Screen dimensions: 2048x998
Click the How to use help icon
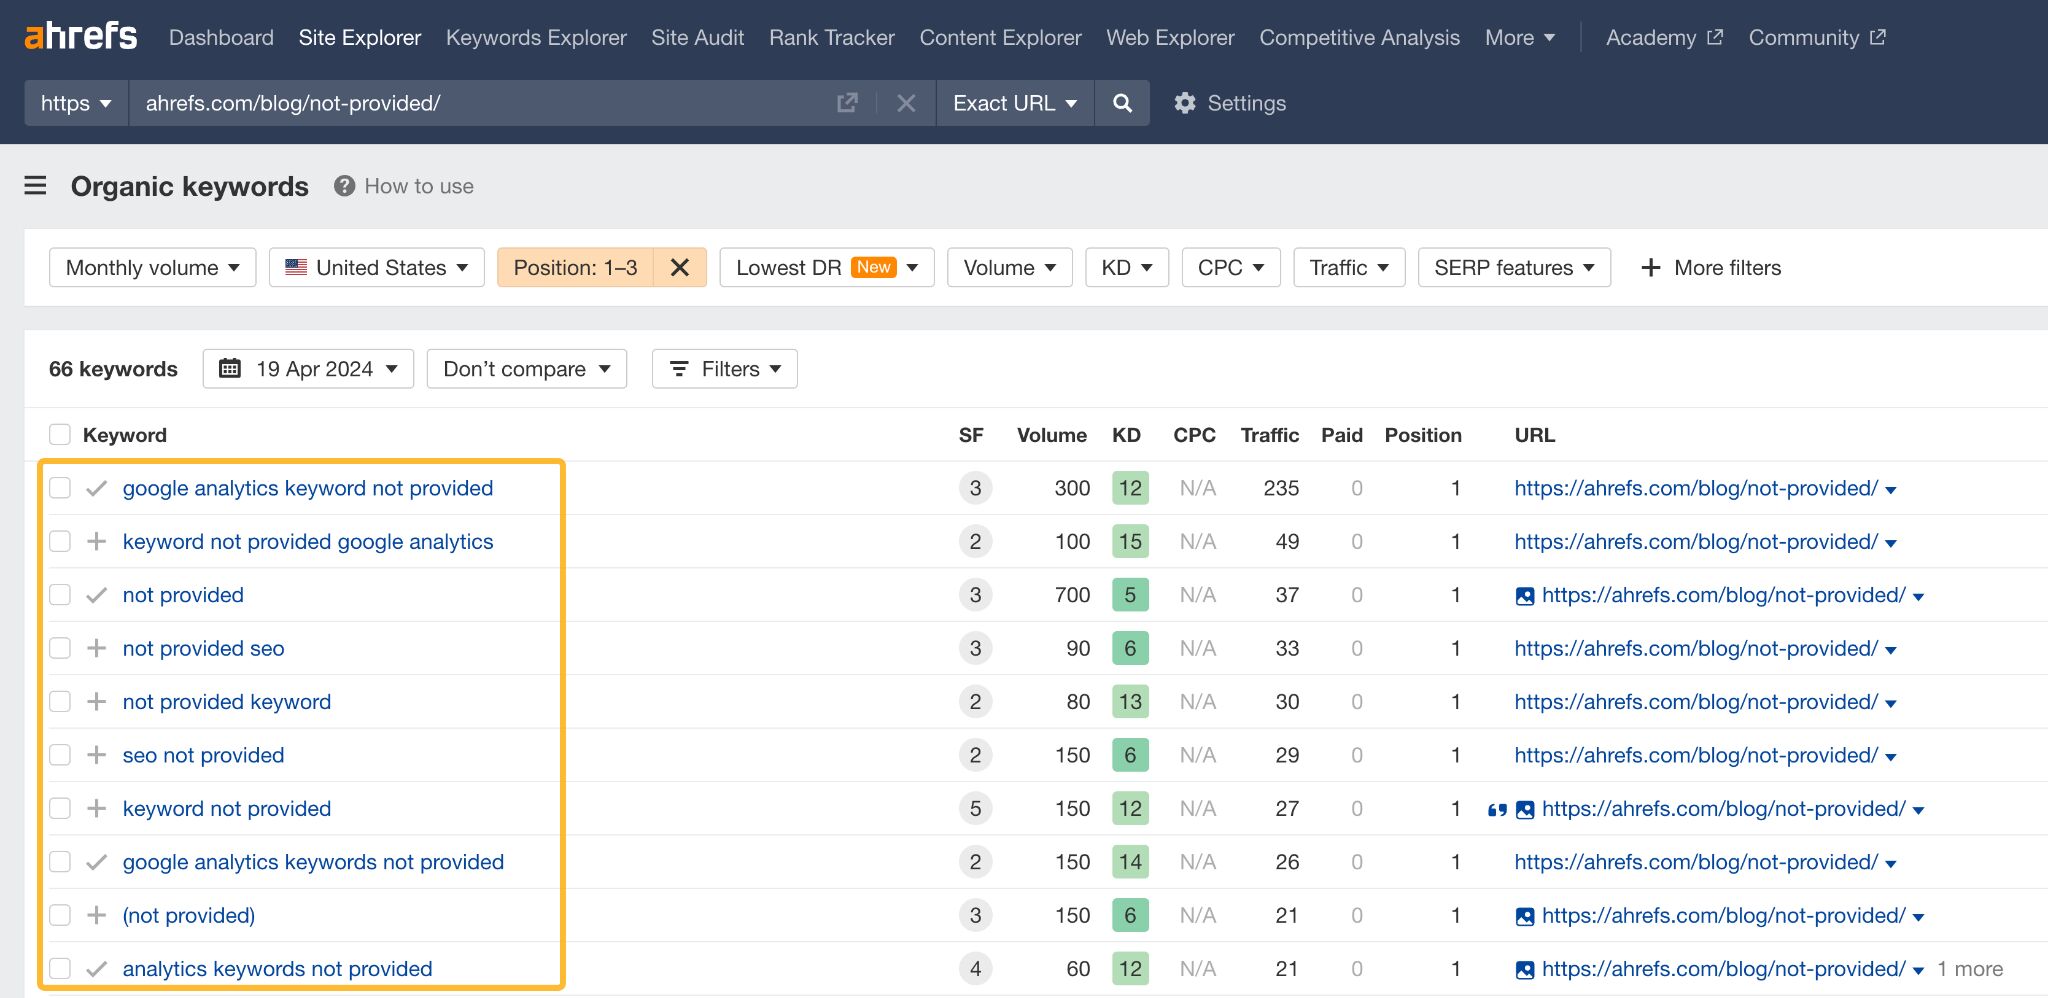(x=343, y=186)
